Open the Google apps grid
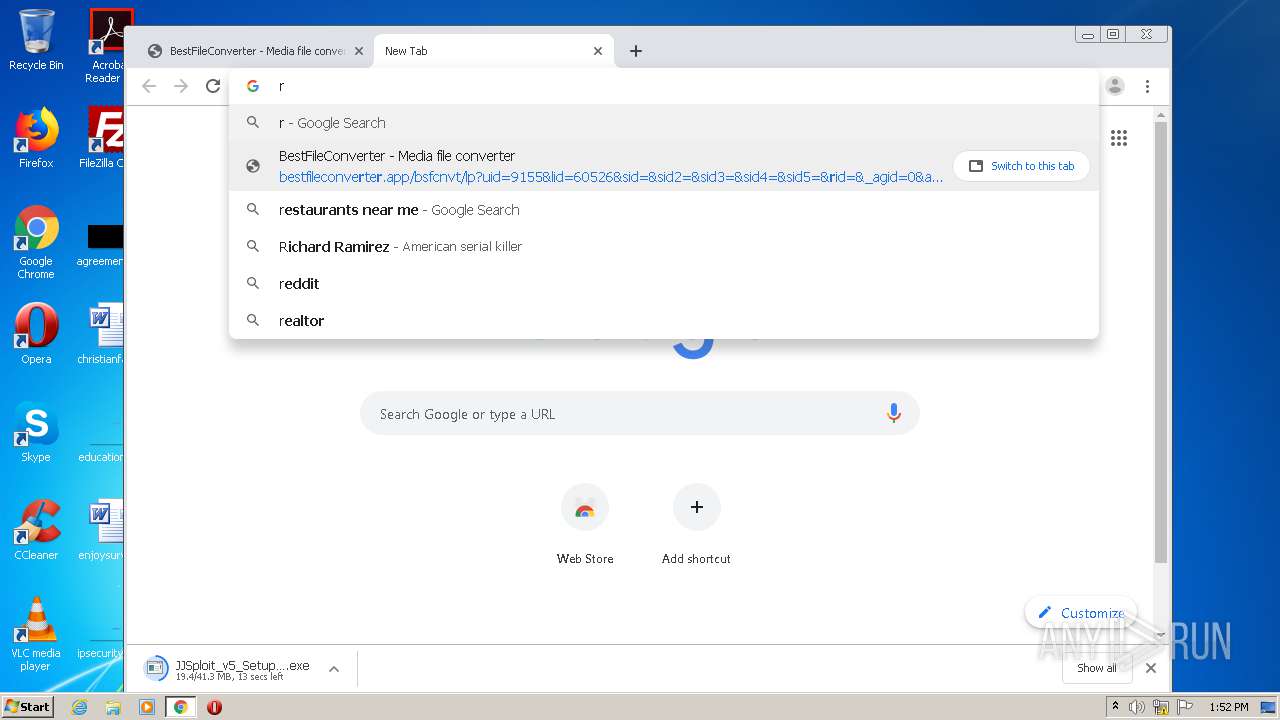Screen dimensions: 1280x720 pyautogui.click(x=1119, y=138)
